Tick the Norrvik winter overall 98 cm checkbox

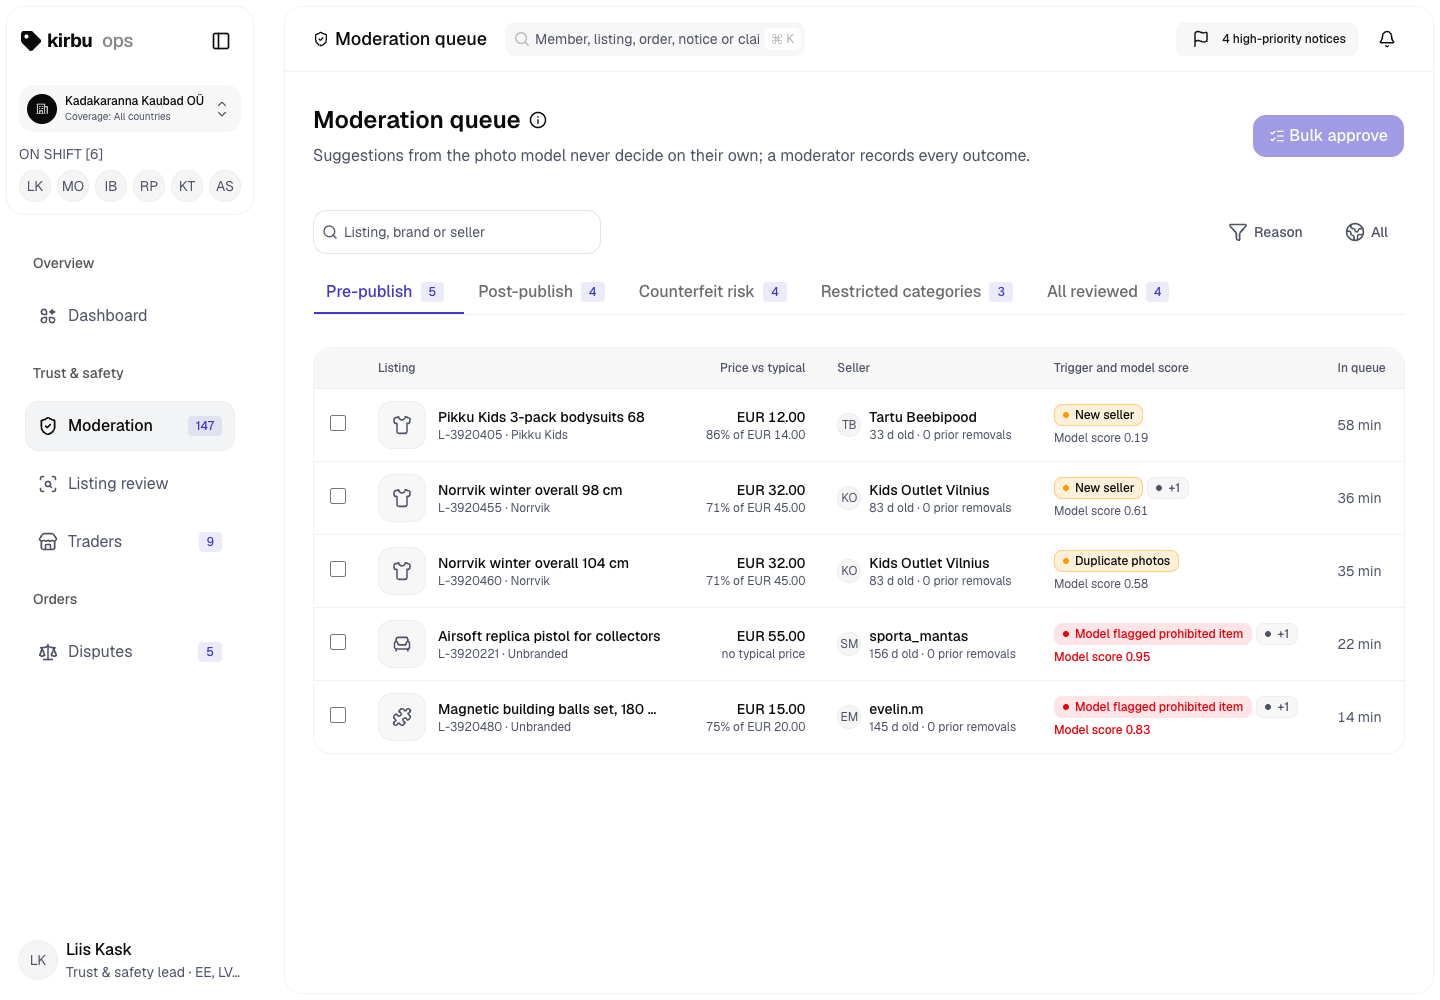[338, 496]
